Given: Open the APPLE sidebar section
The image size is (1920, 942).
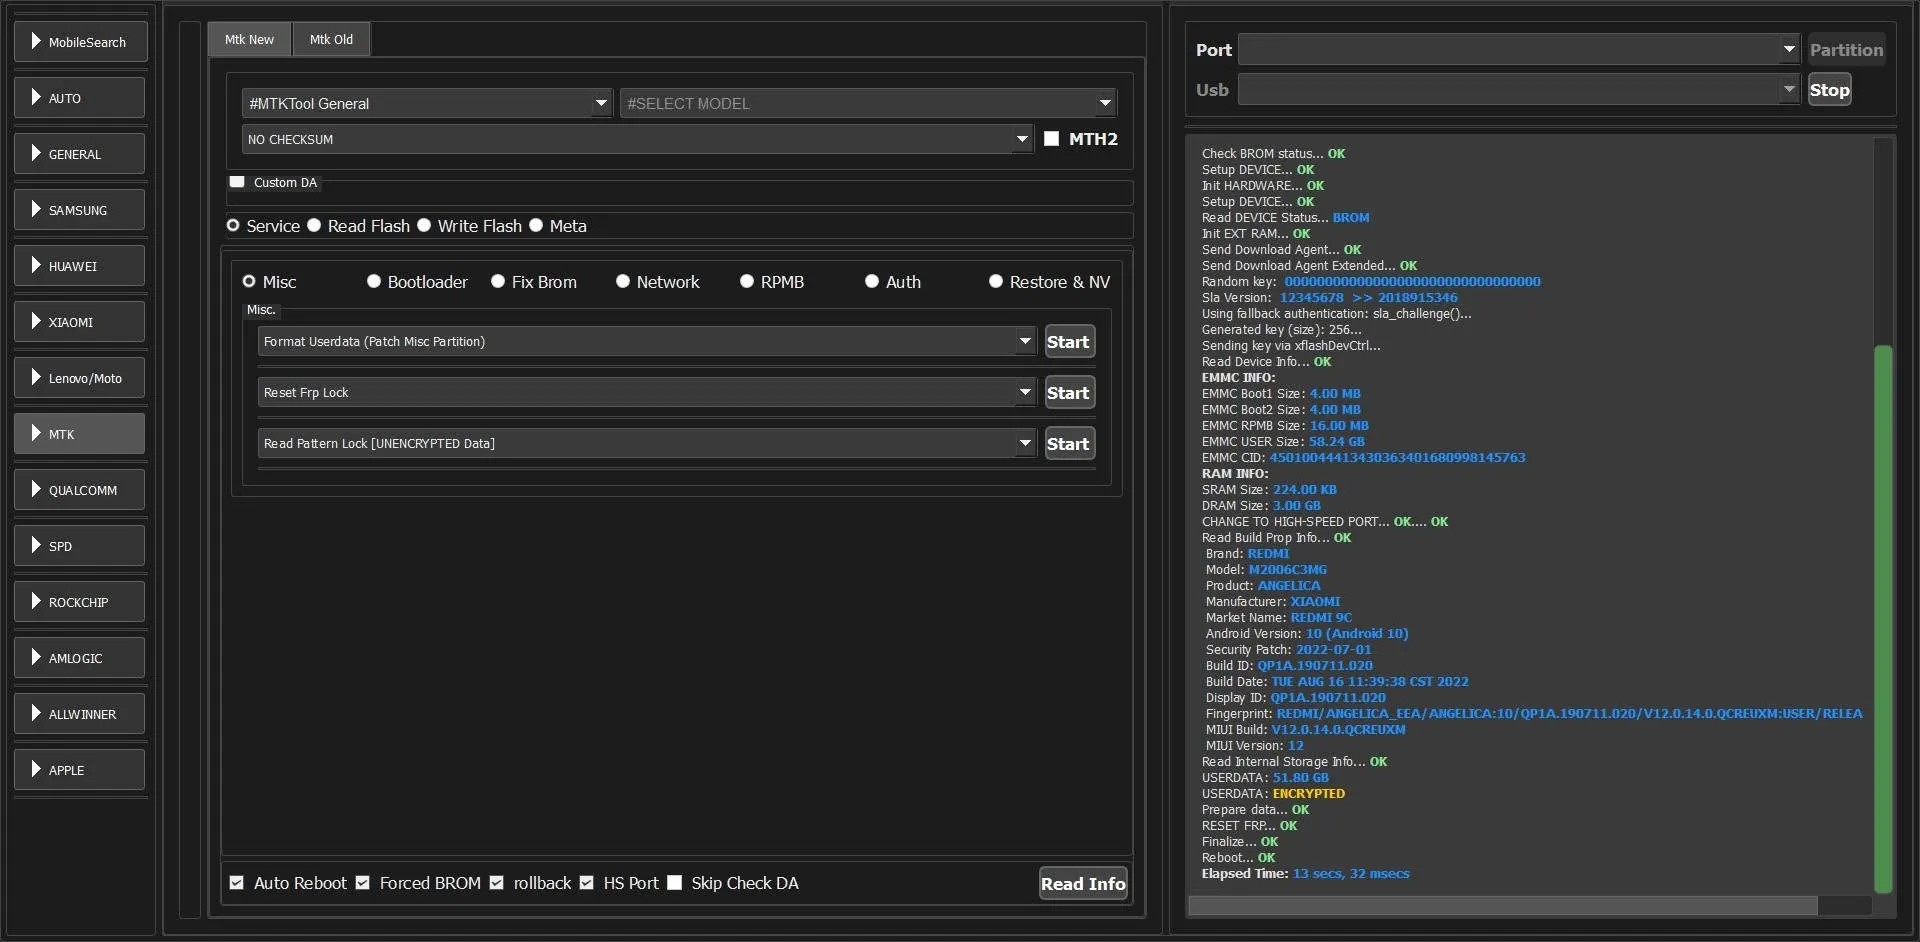Looking at the screenshot, I should [x=80, y=770].
